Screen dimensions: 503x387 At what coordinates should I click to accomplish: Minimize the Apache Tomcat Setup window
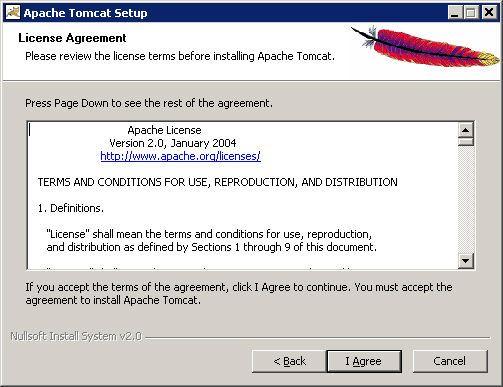[454, 13]
